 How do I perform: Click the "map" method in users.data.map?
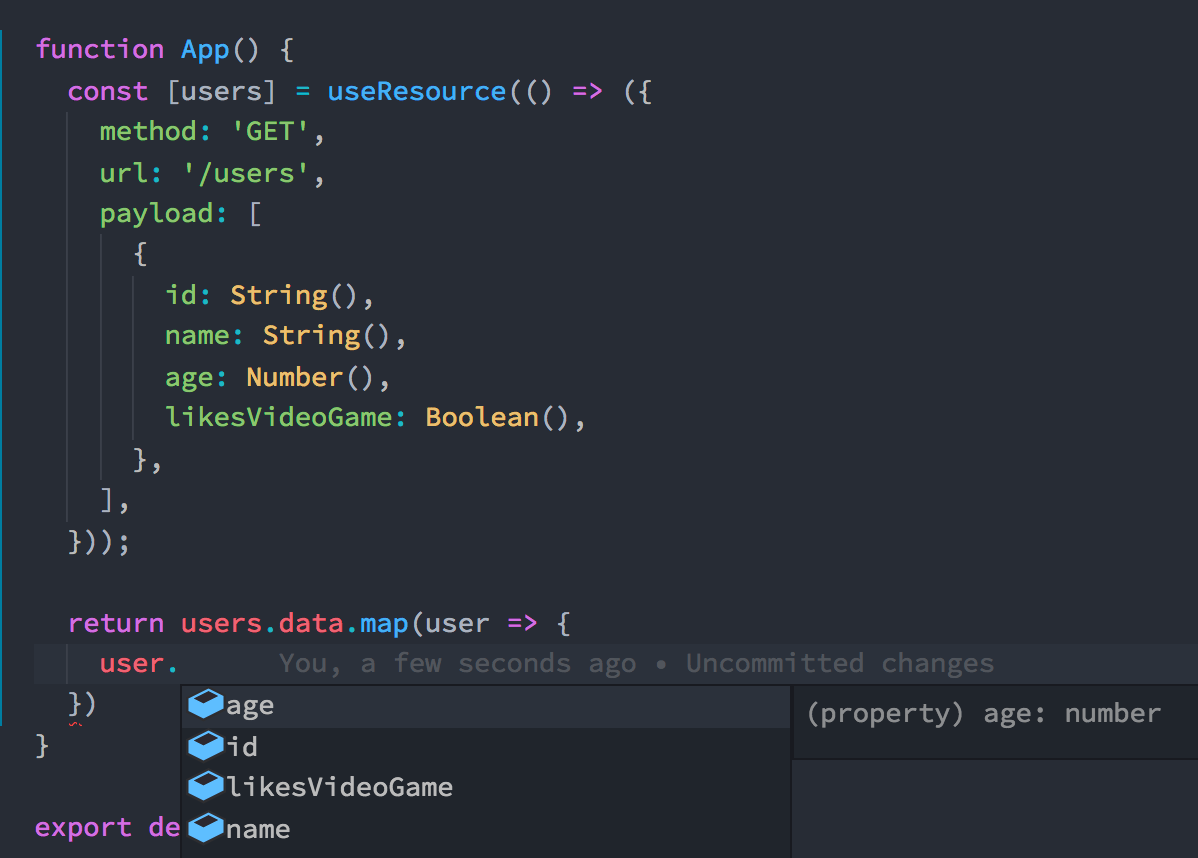coord(385,623)
